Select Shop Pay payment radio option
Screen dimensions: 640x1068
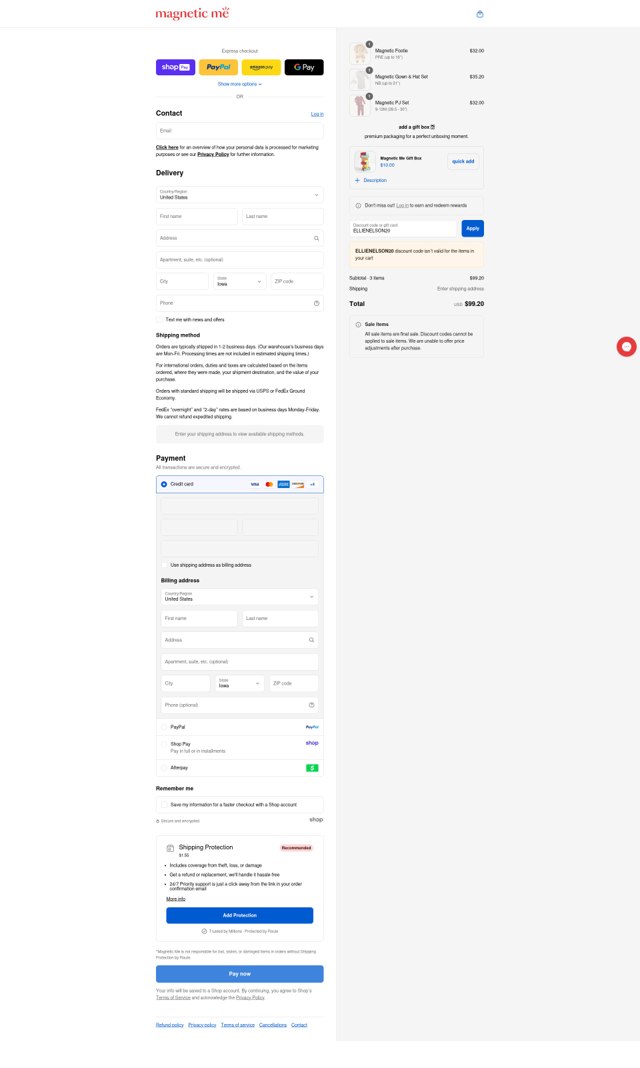coord(164,744)
